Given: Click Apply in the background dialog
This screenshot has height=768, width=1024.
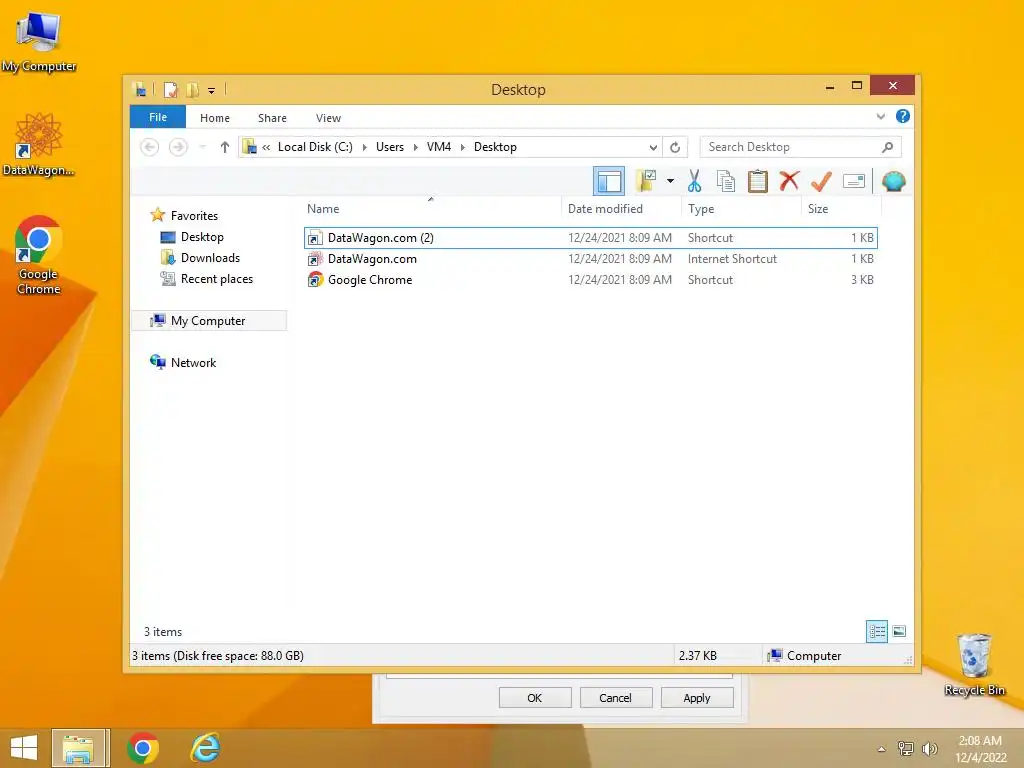Looking at the screenshot, I should coord(697,697).
